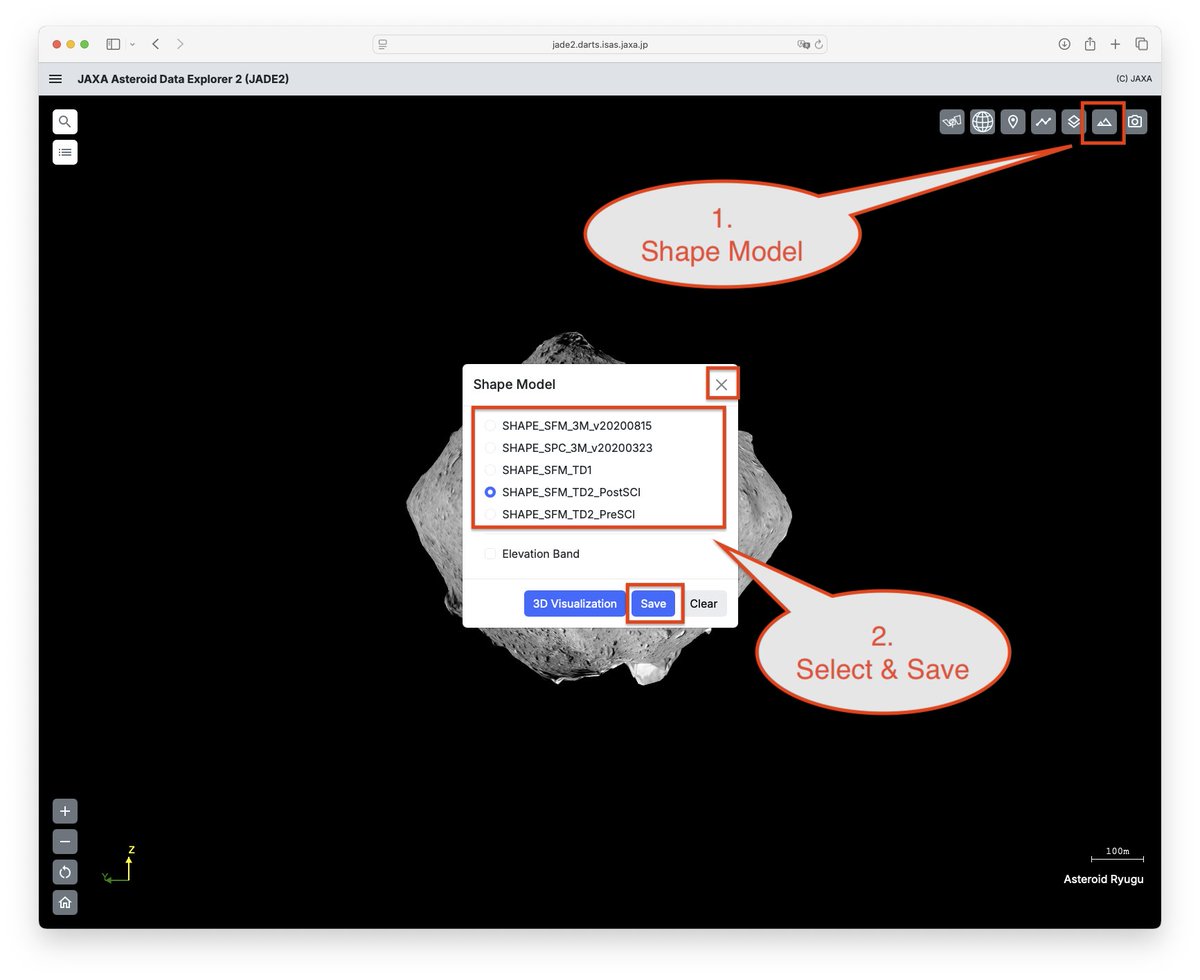Click the home view icon
The width and height of the screenshot is (1200, 980).
65,903
